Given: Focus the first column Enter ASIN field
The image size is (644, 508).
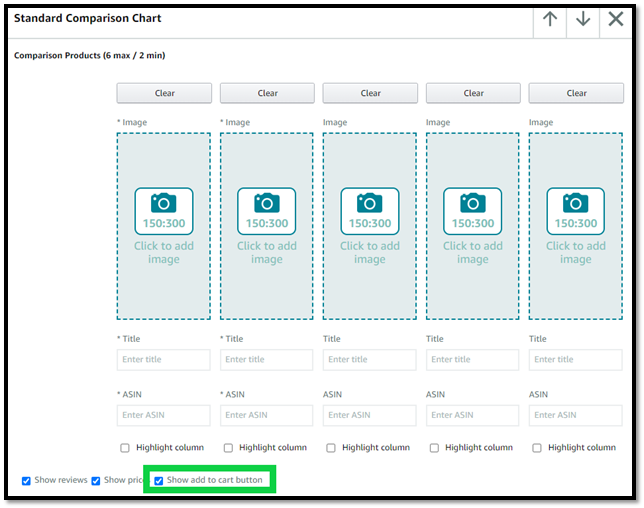Looking at the screenshot, I should click(x=163, y=415).
